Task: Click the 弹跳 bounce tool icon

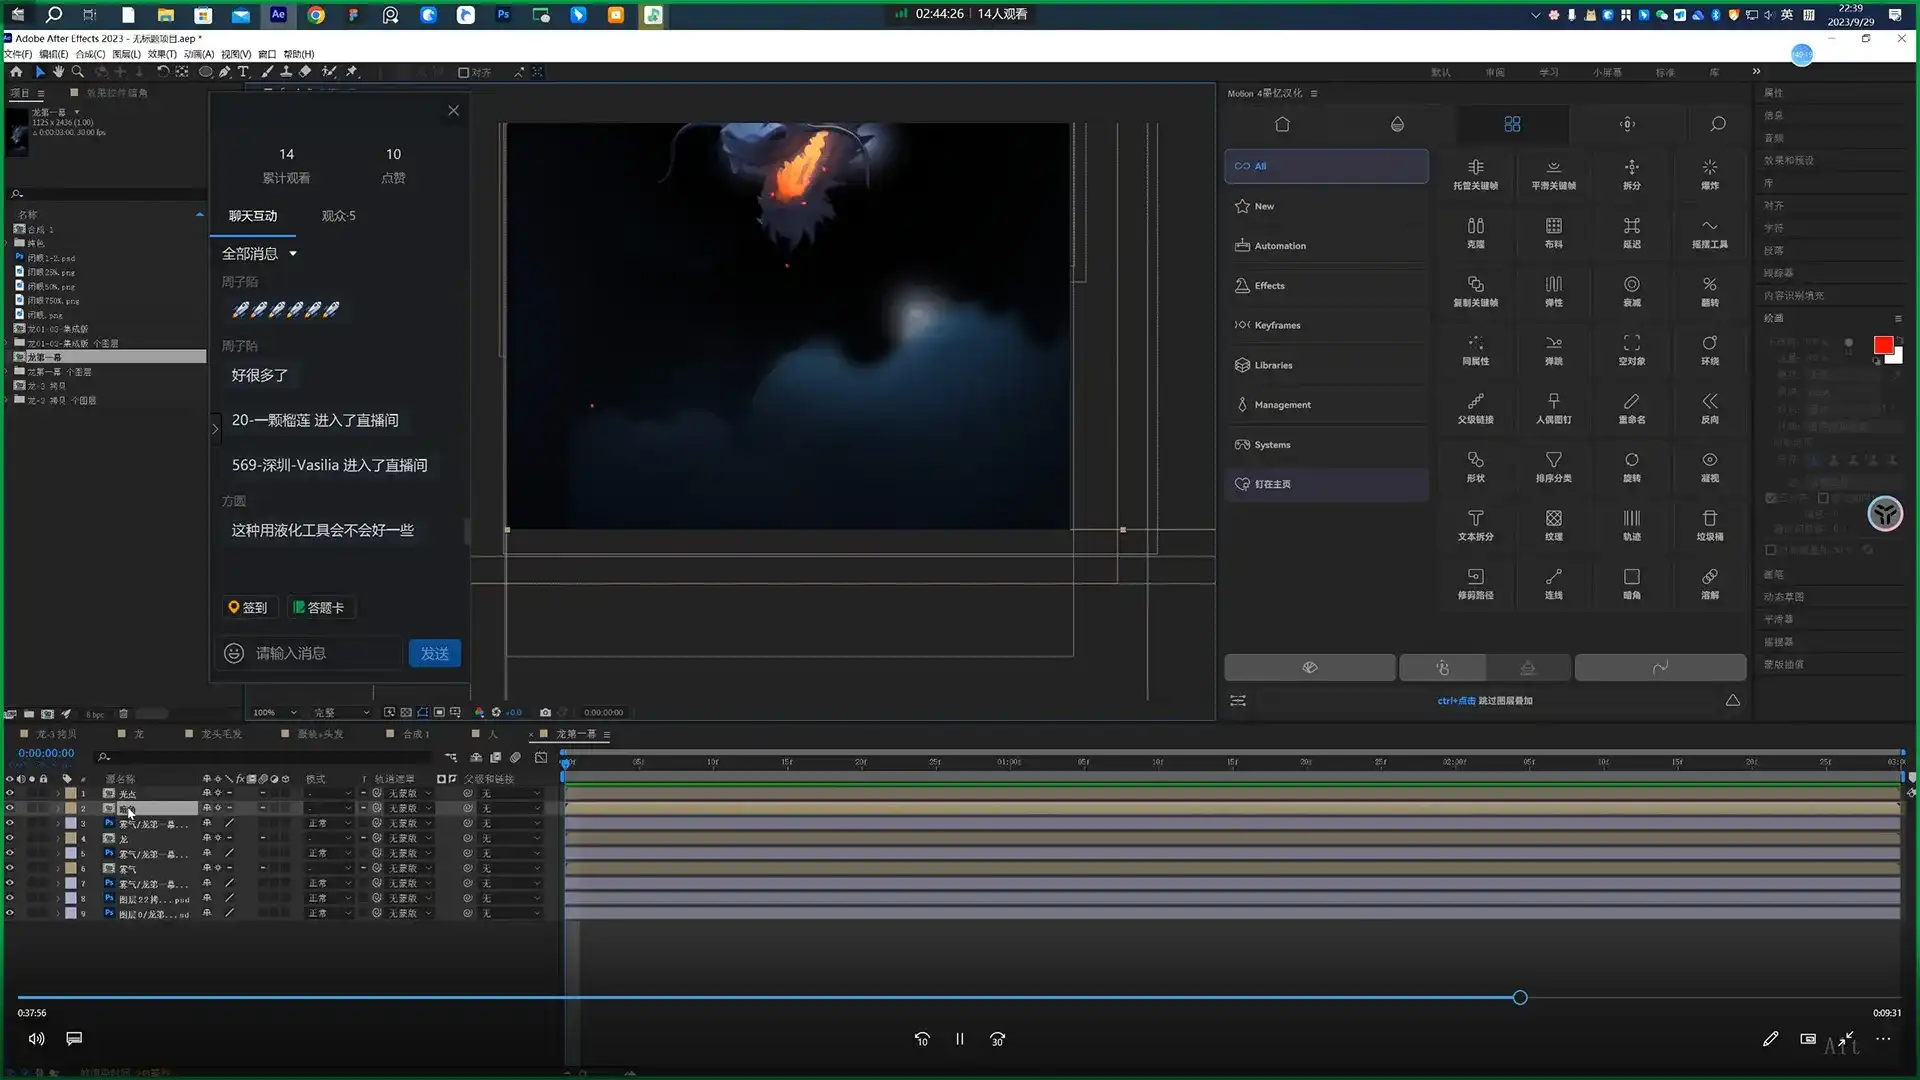Action: (1553, 348)
